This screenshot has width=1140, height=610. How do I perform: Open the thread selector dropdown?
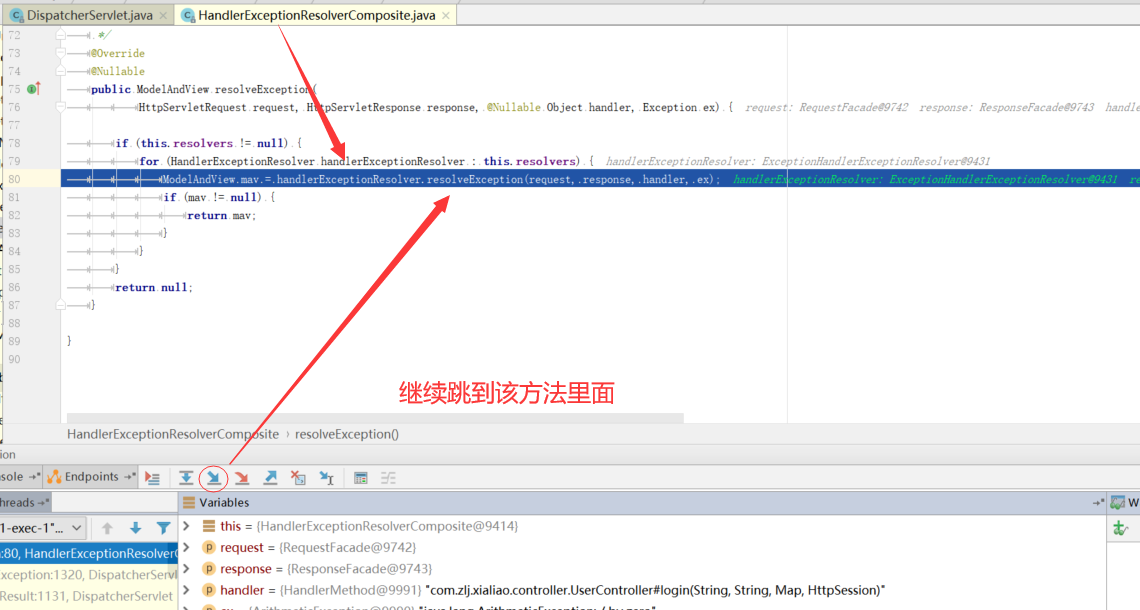click(x=42, y=528)
